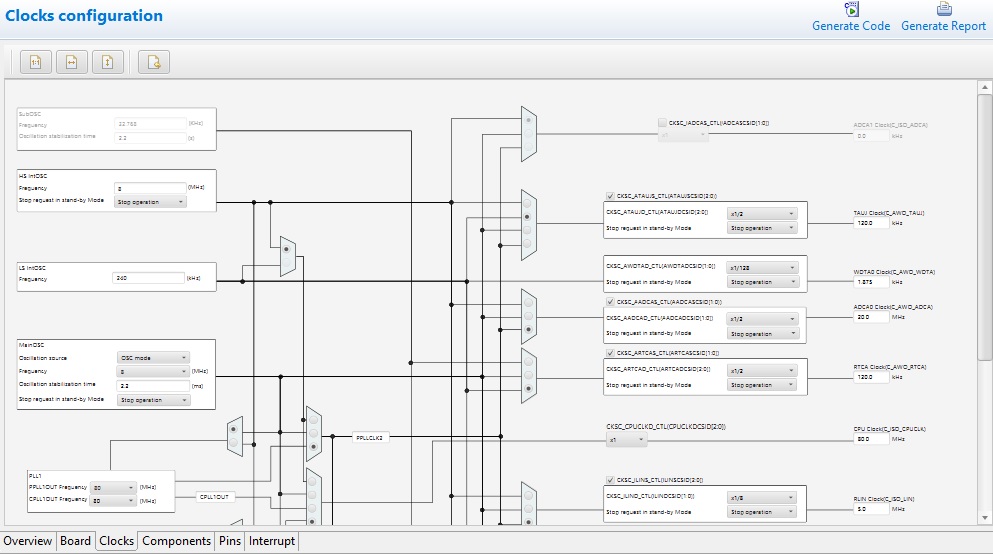Switch to the Interrupt tab
This screenshot has height=554, width=993.
(272, 541)
